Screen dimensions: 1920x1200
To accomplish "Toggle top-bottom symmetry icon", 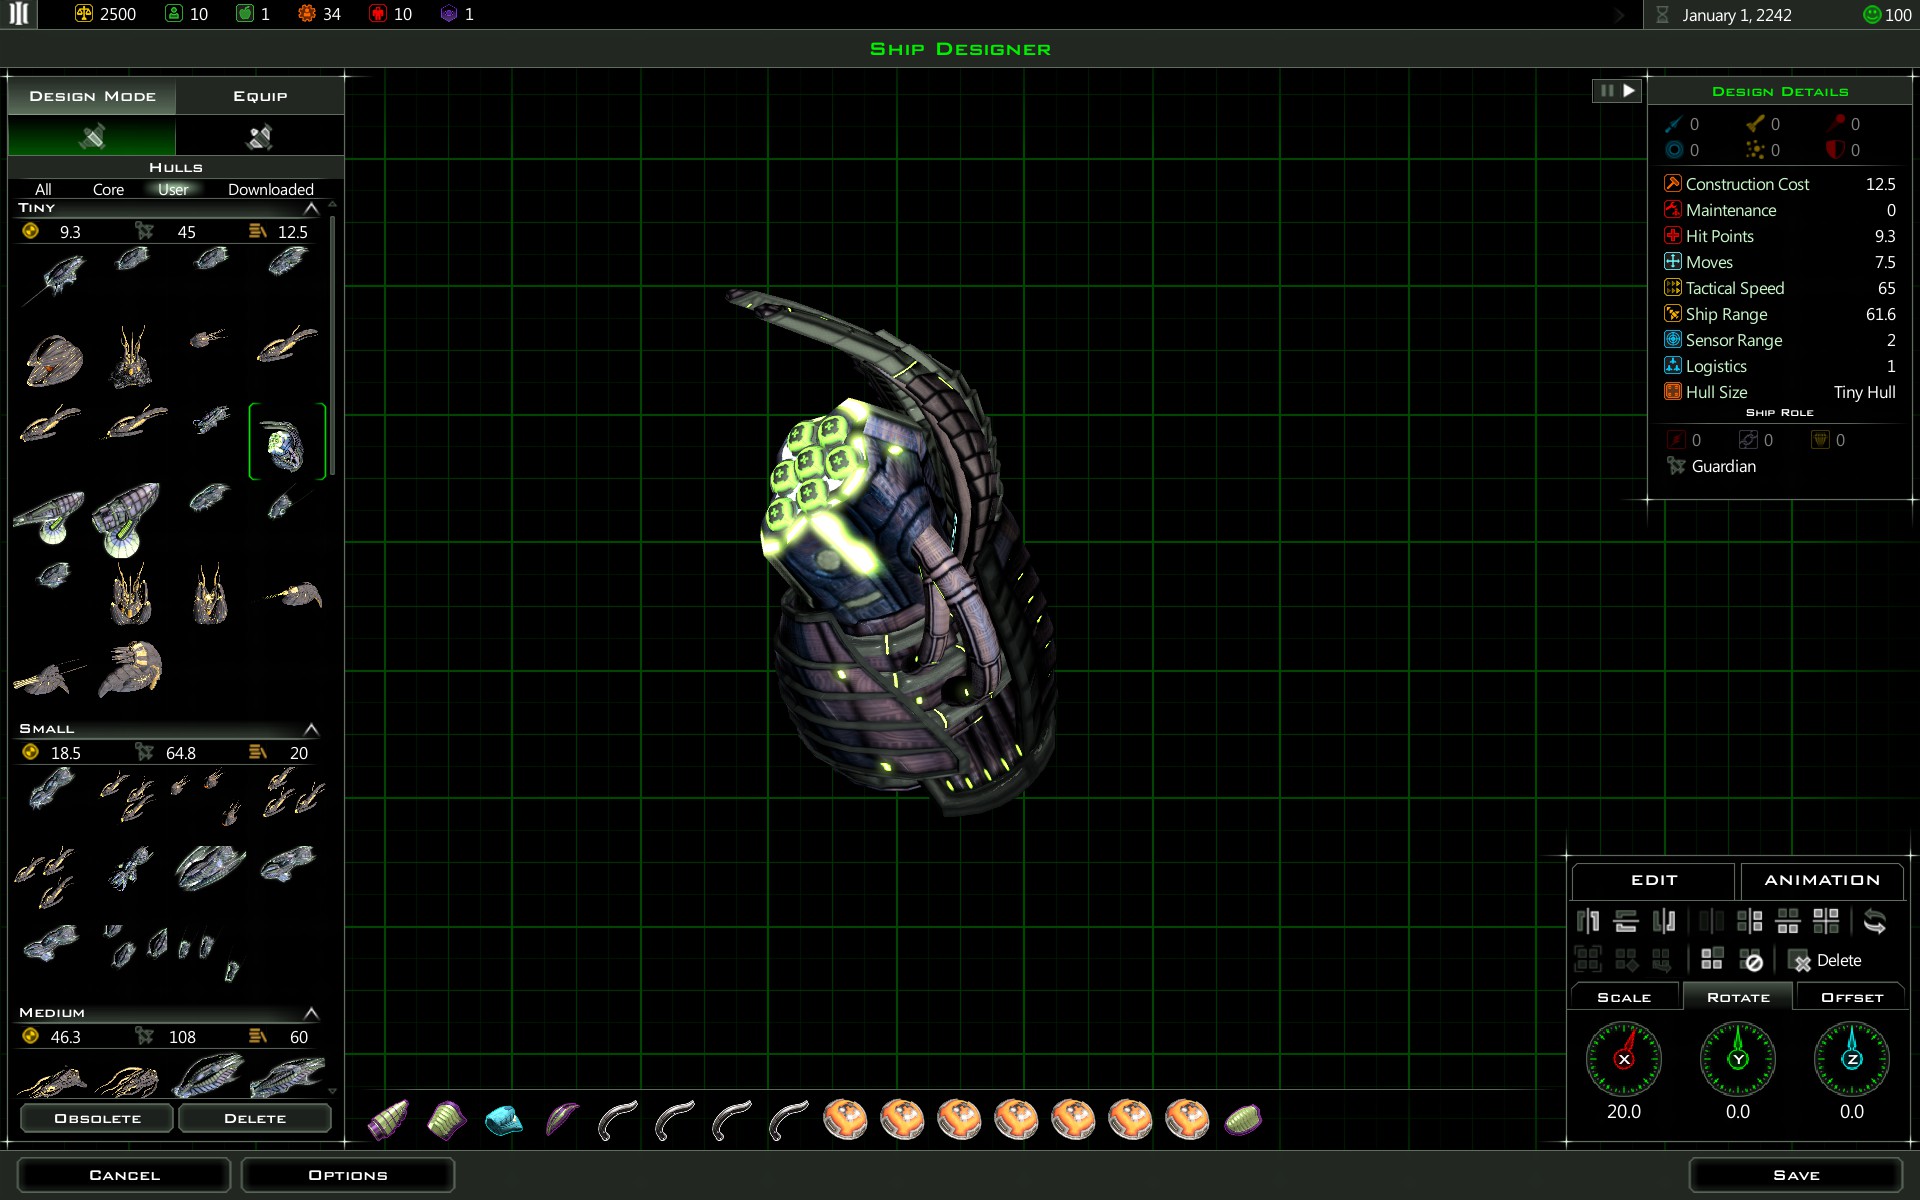I will pos(1788,921).
